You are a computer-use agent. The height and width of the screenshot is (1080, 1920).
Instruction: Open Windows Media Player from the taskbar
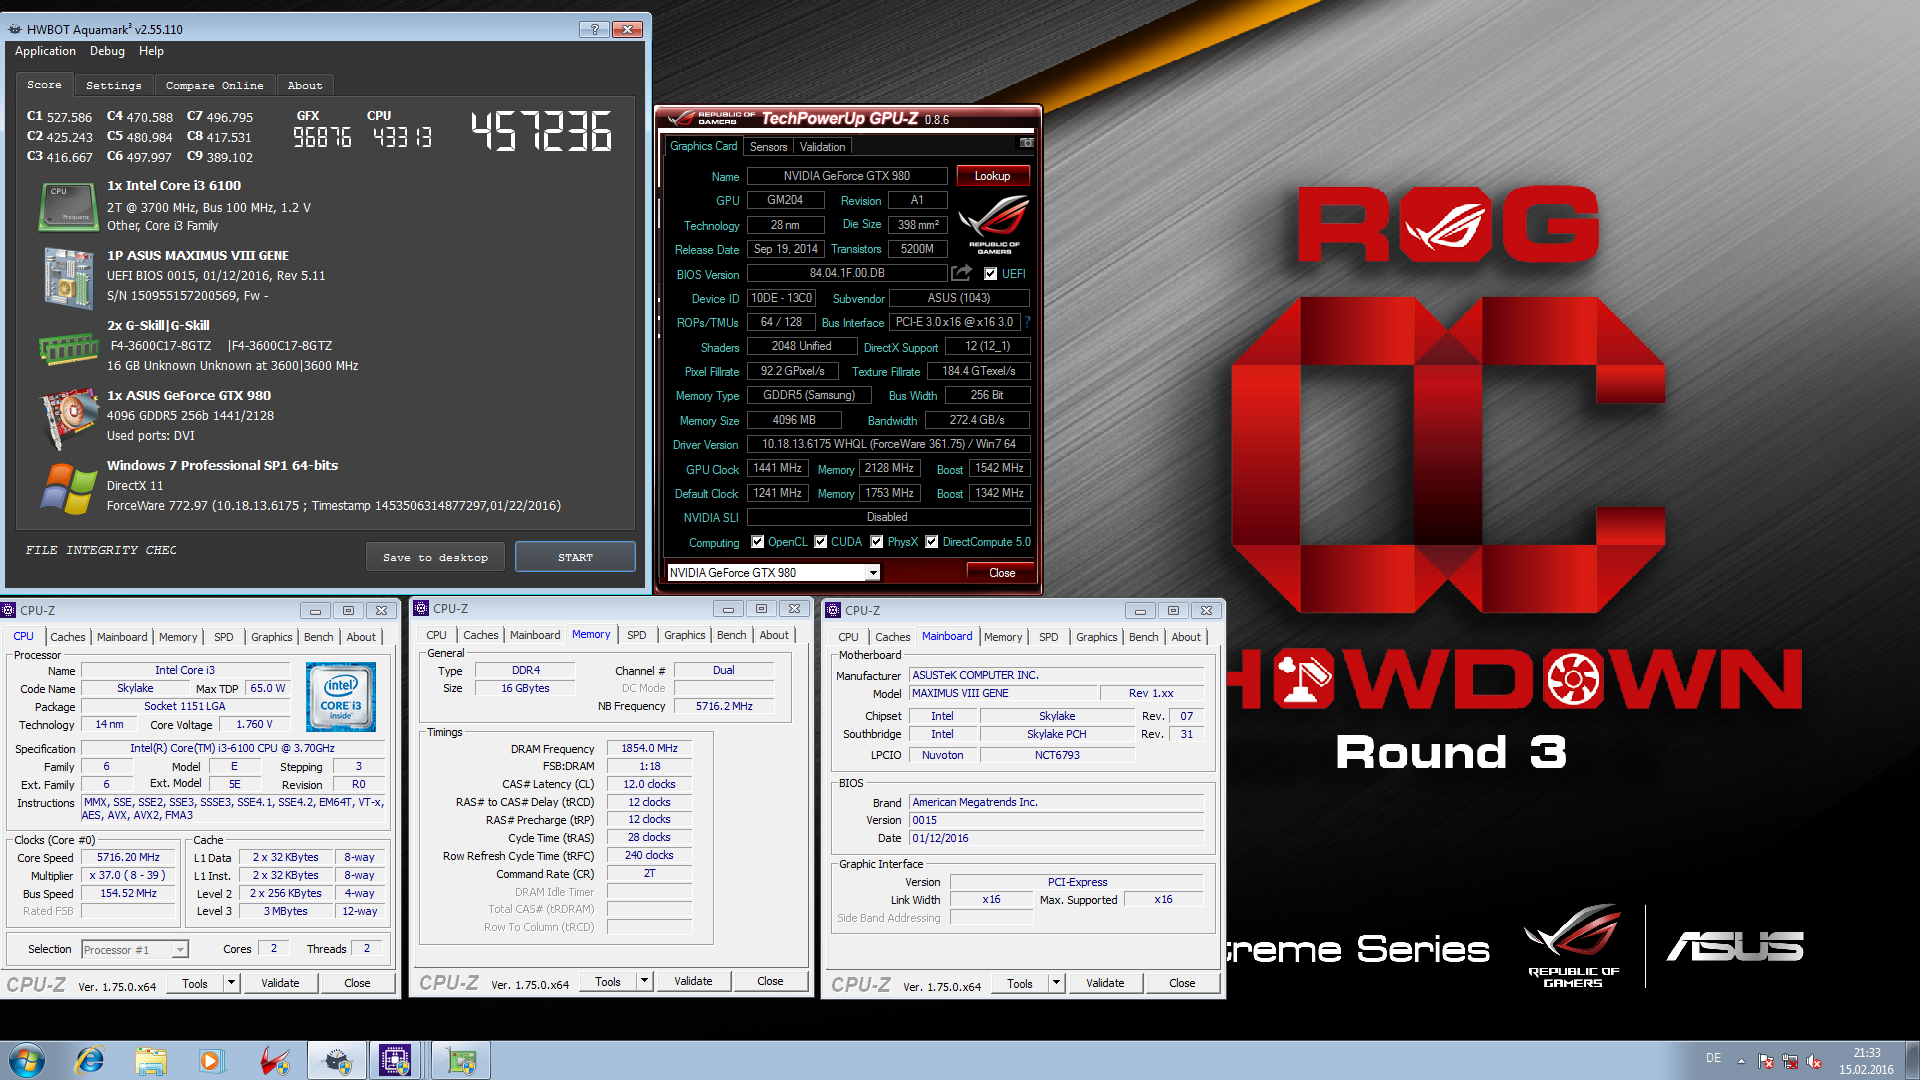click(211, 1060)
